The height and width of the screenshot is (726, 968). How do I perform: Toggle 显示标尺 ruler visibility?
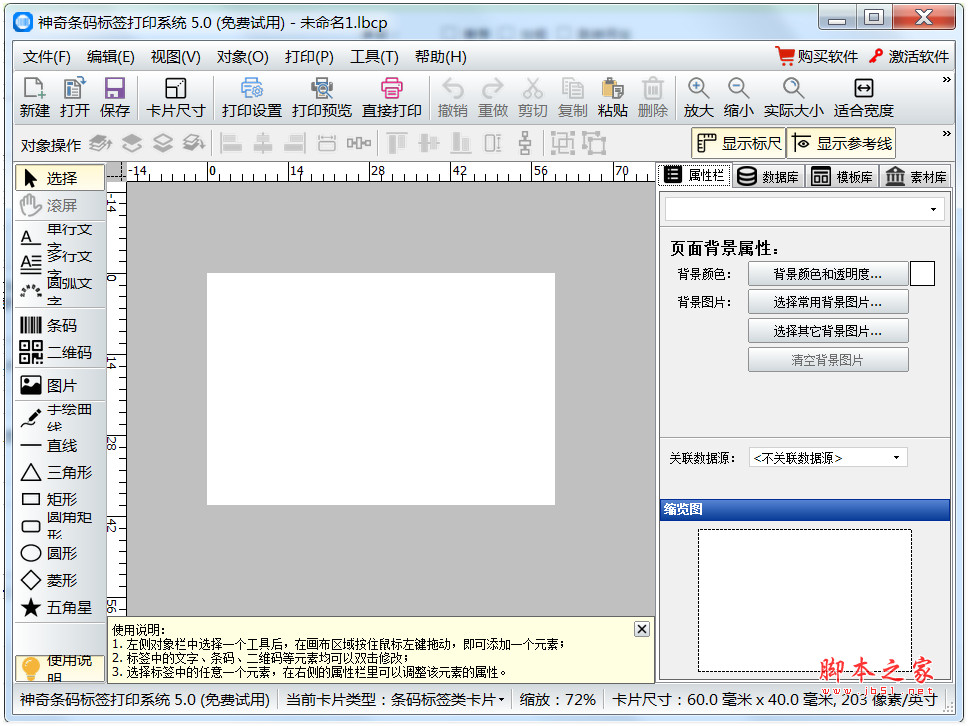(x=737, y=142)
